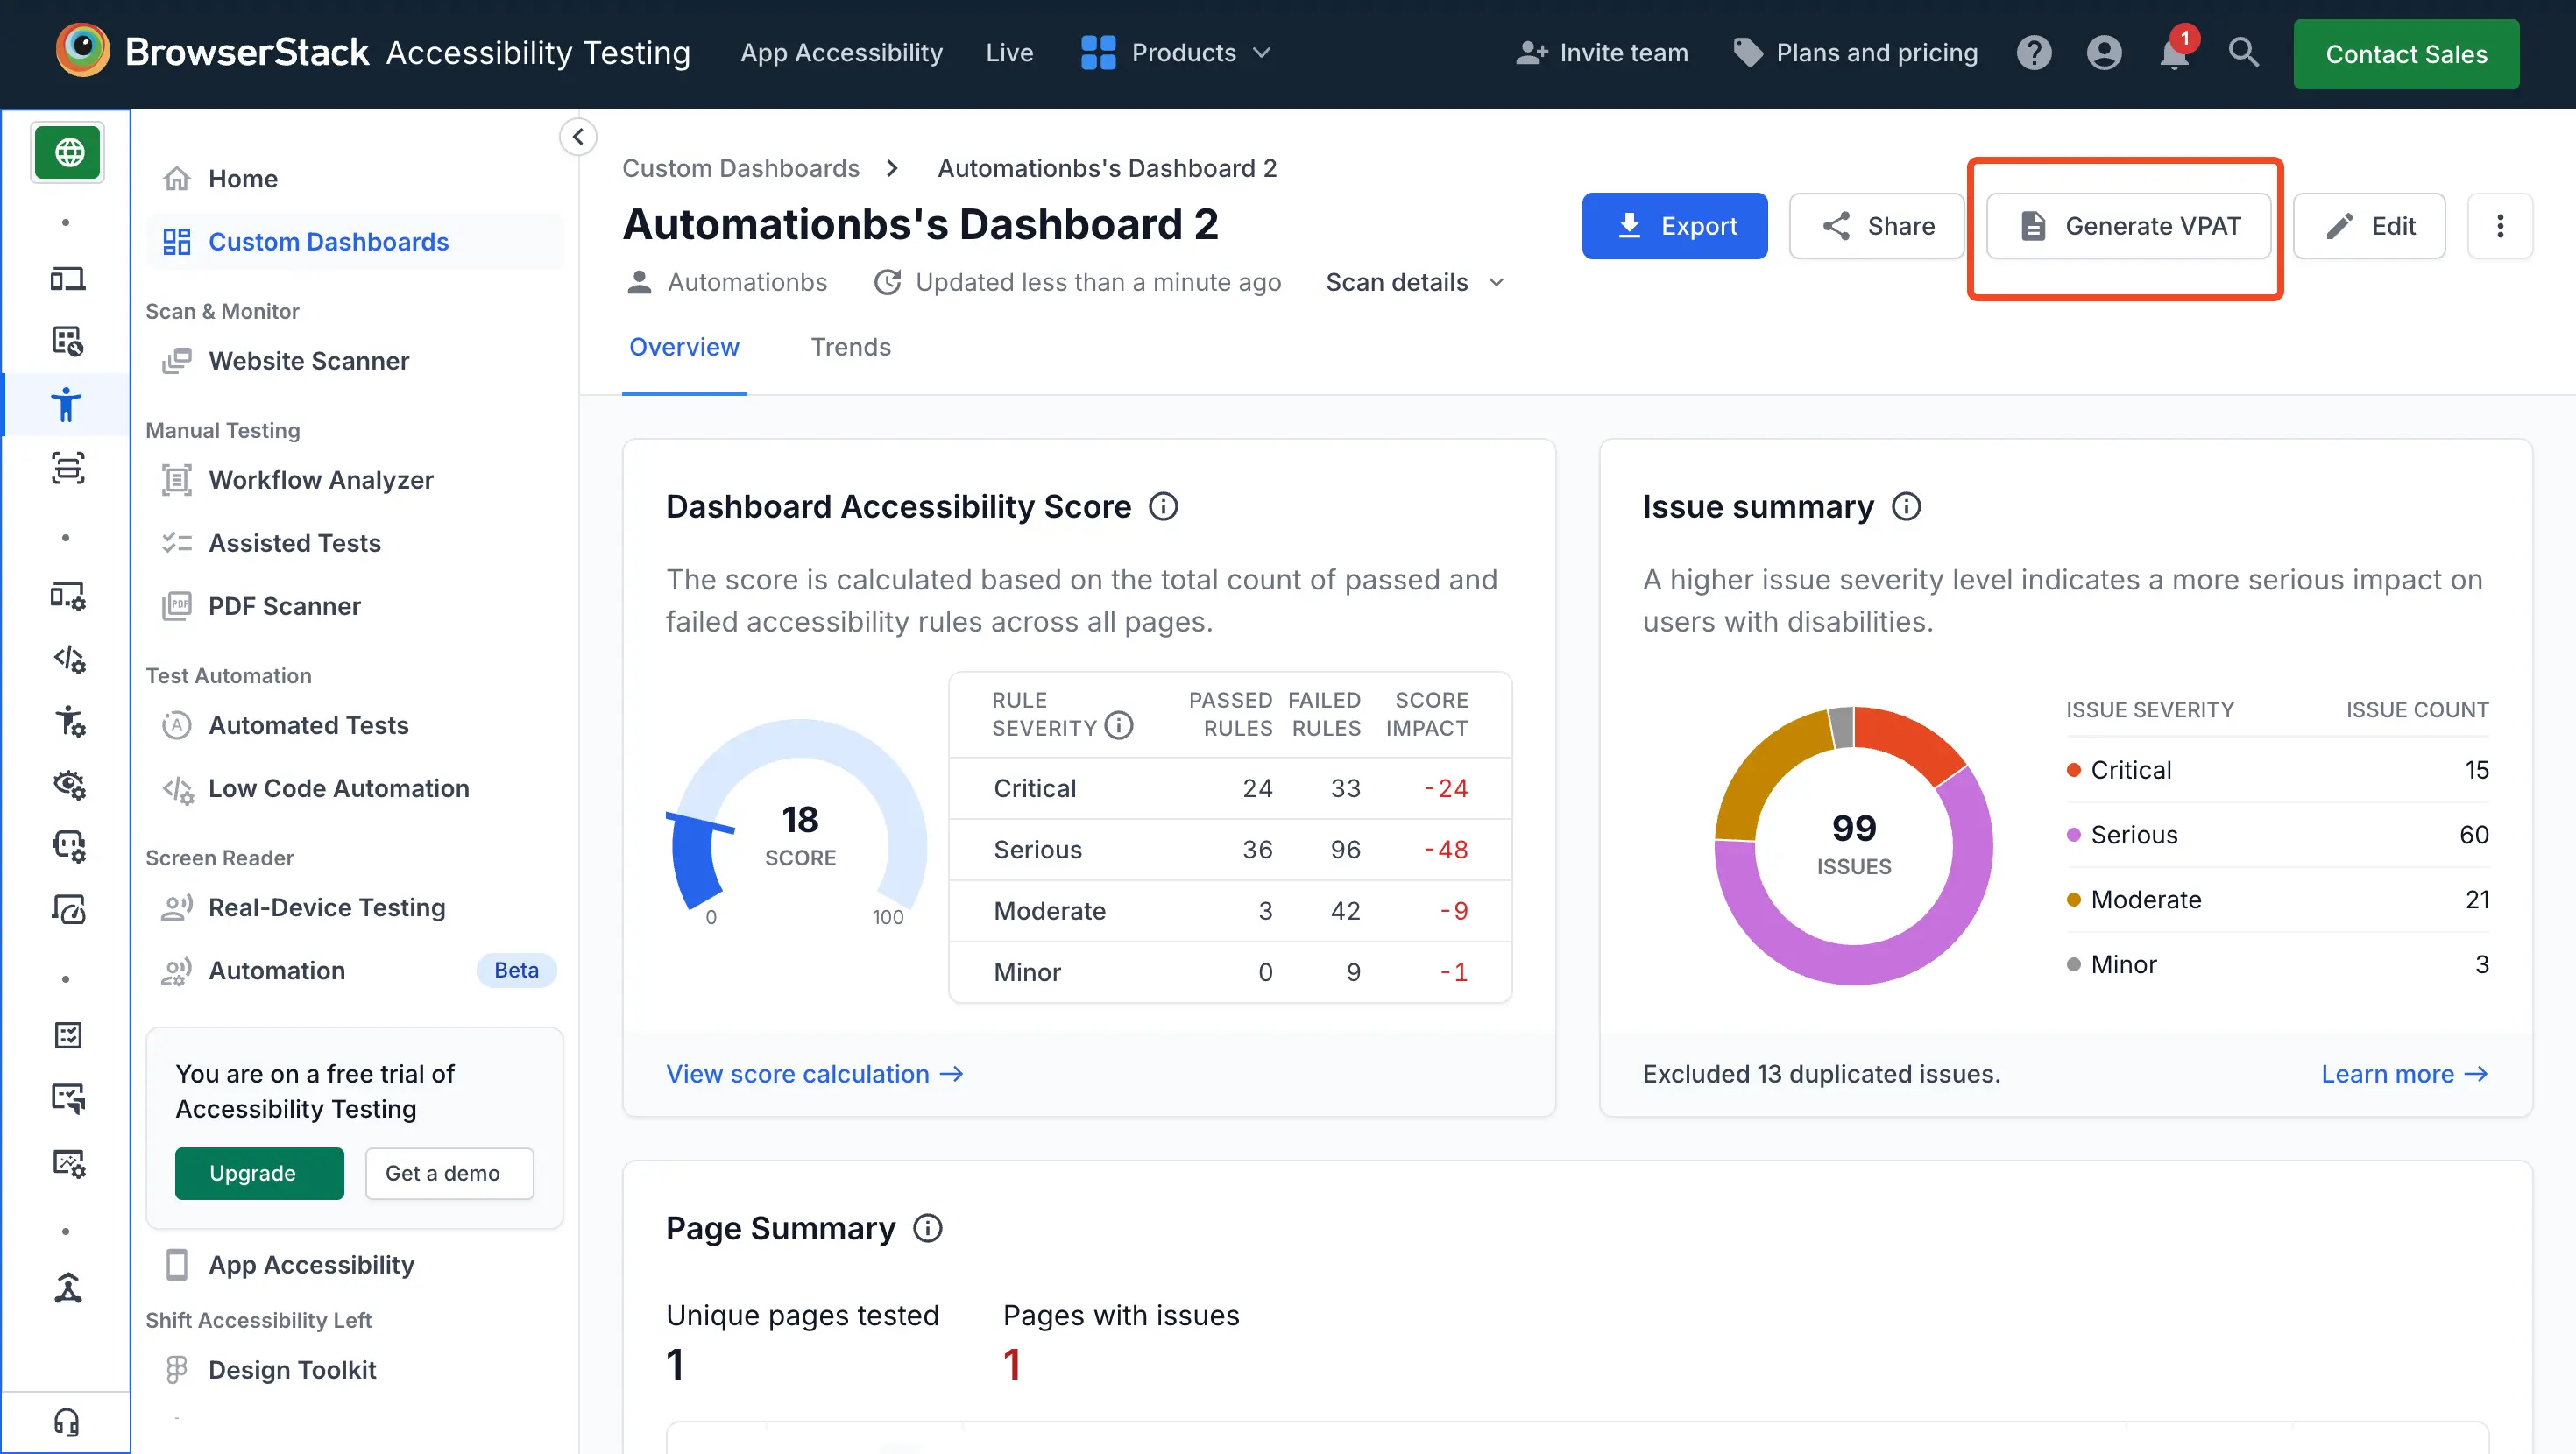Open the headset support icon
This screenshot has width=2576, height=1454.
[66, 1422]
